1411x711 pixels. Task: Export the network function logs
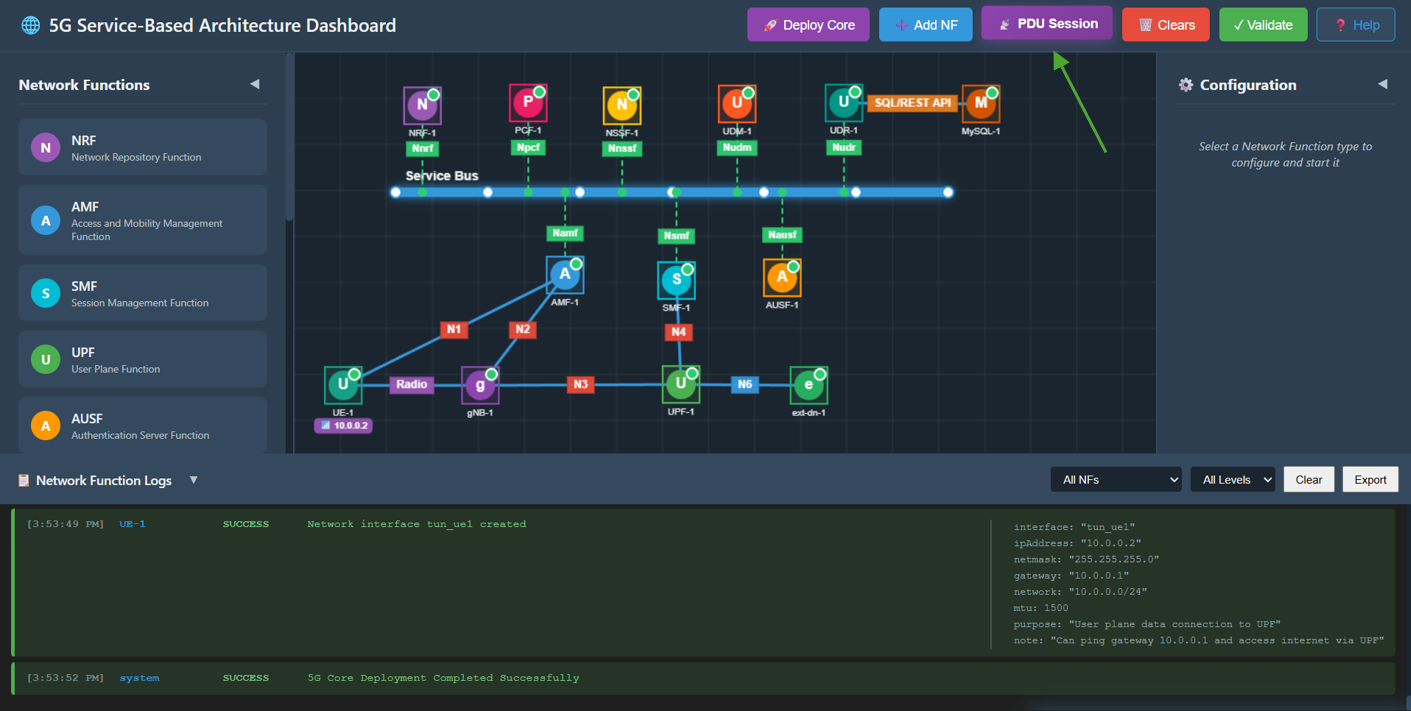(1370, 479)
